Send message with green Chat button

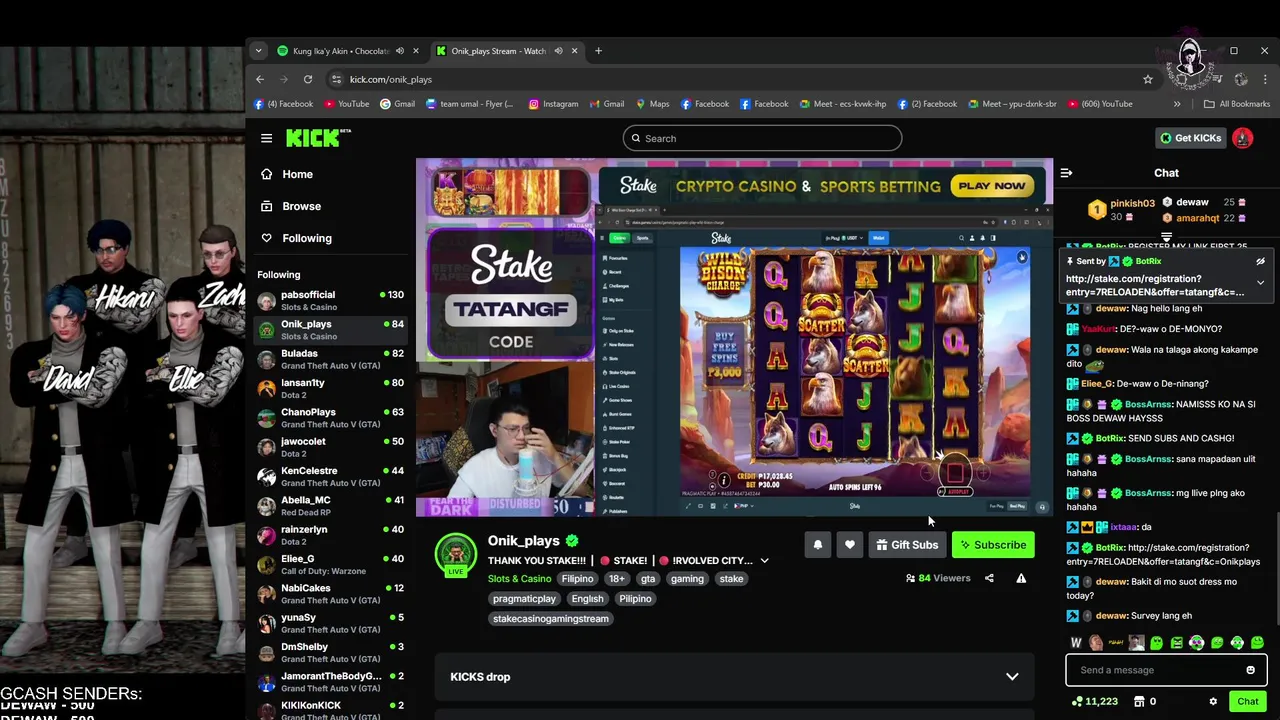click(1247, 701)
